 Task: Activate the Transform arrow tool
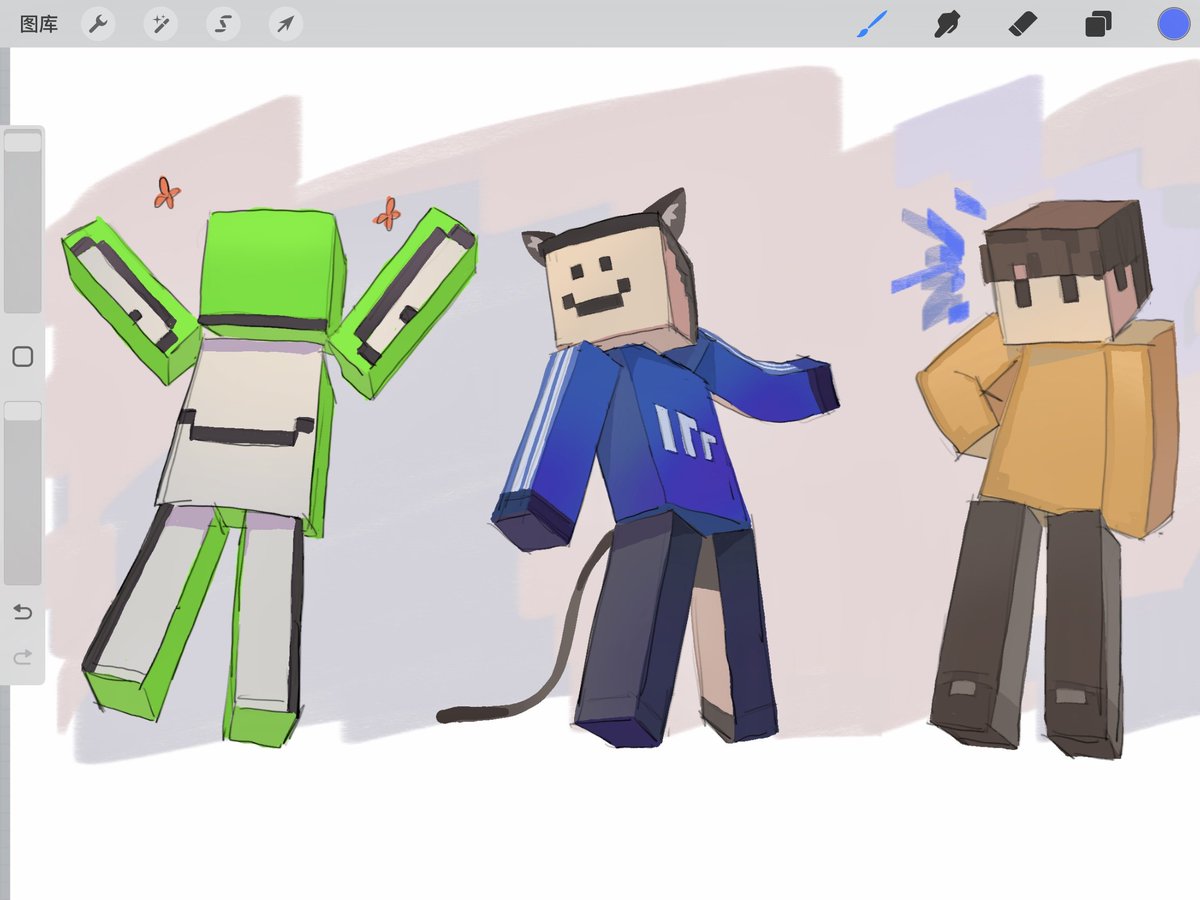click(285, 24)
